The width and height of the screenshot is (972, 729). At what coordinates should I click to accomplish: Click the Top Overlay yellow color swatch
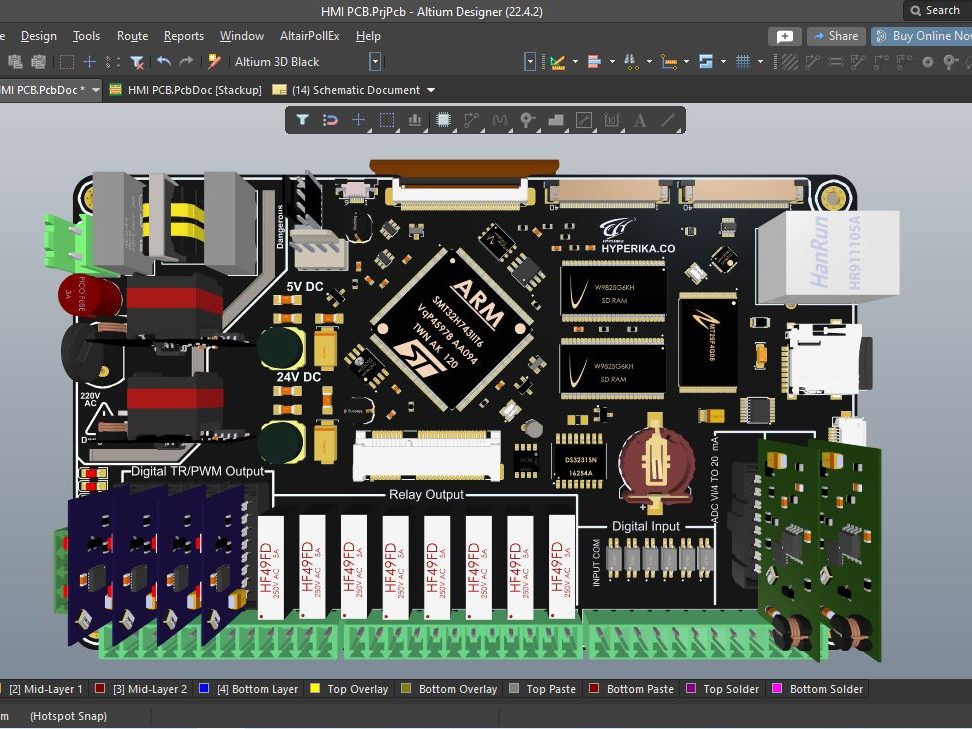click(x=314, y=688)
